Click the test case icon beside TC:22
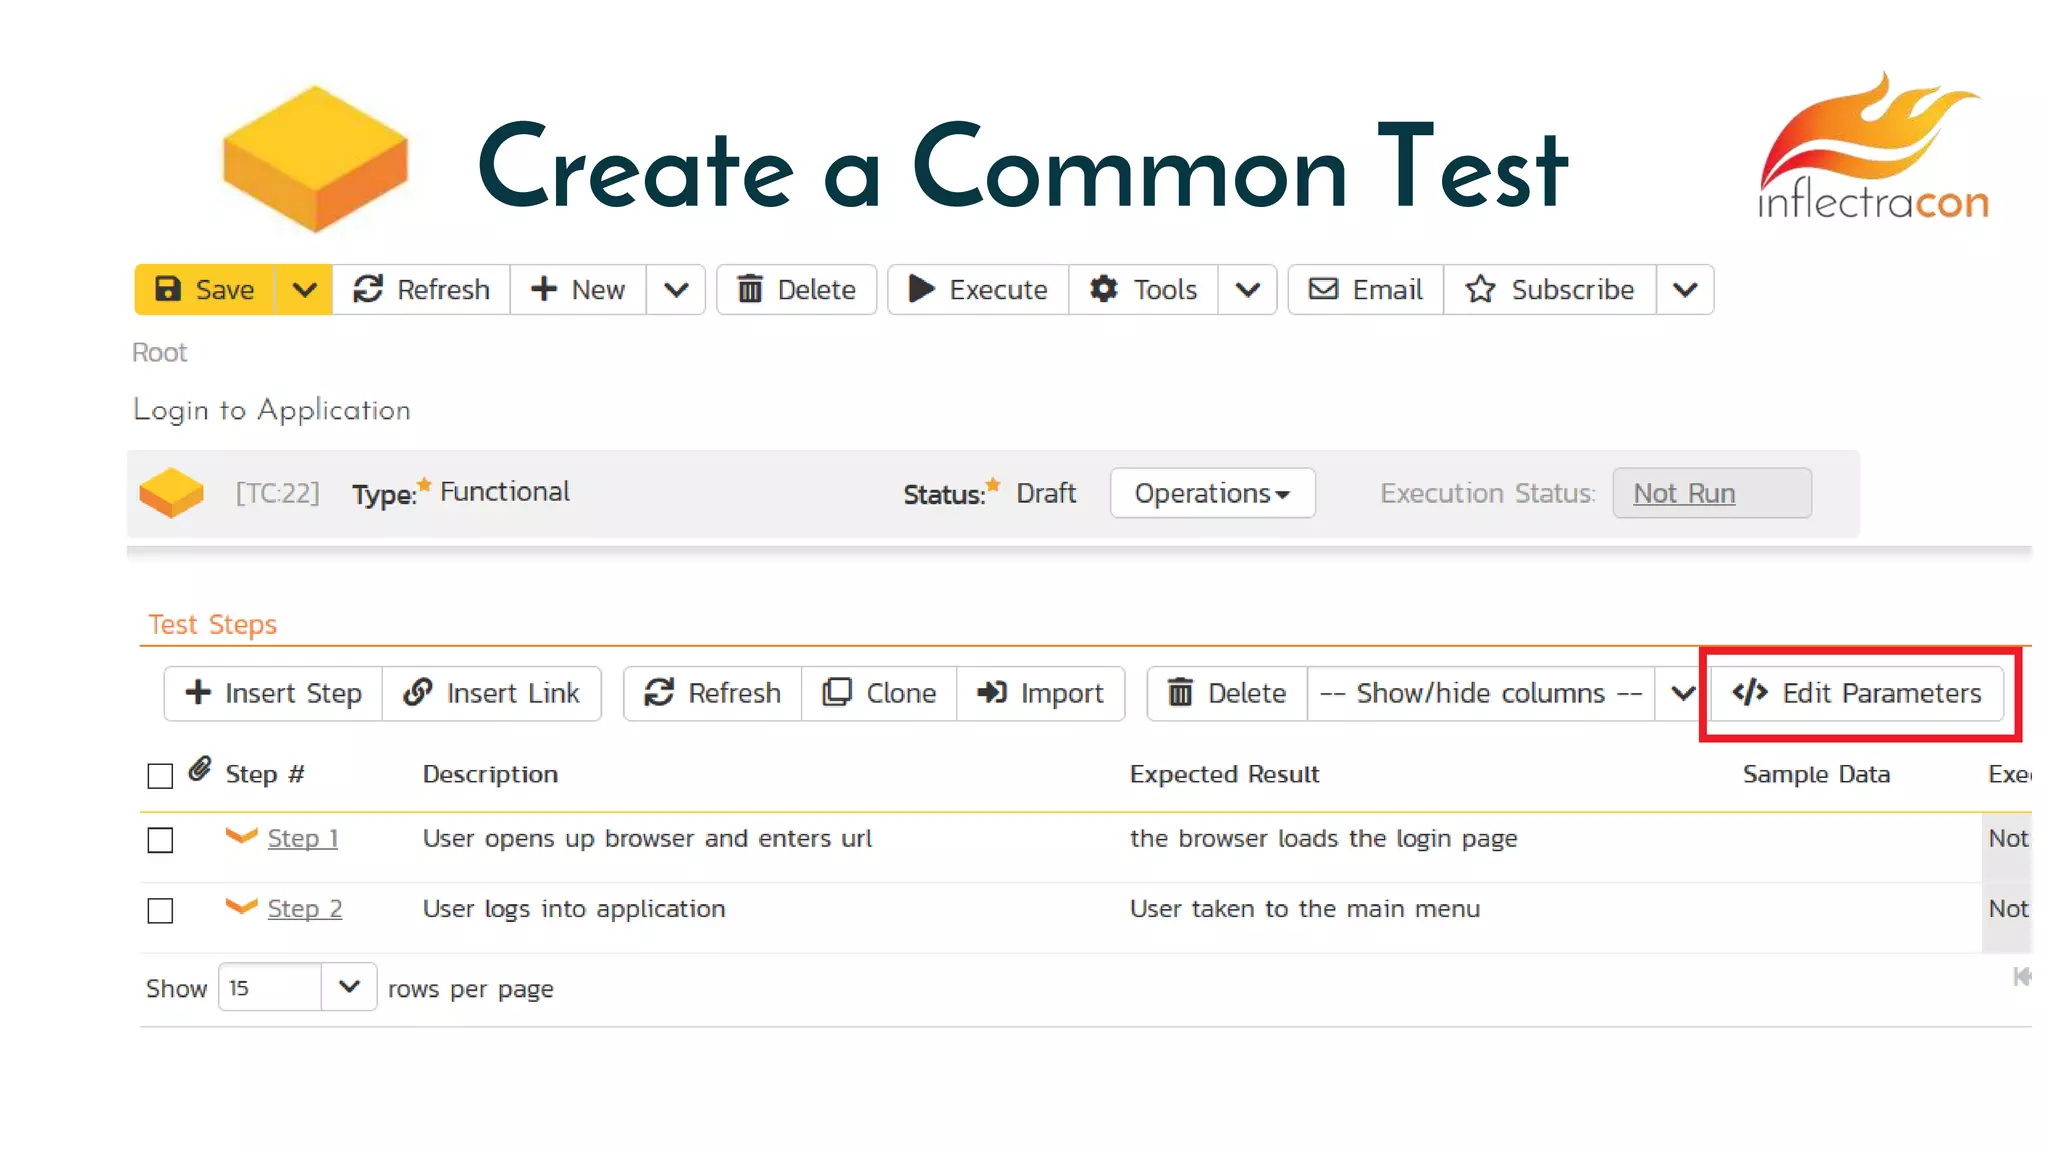This screenshot has width=2048, height=1152. pos(171,493)
